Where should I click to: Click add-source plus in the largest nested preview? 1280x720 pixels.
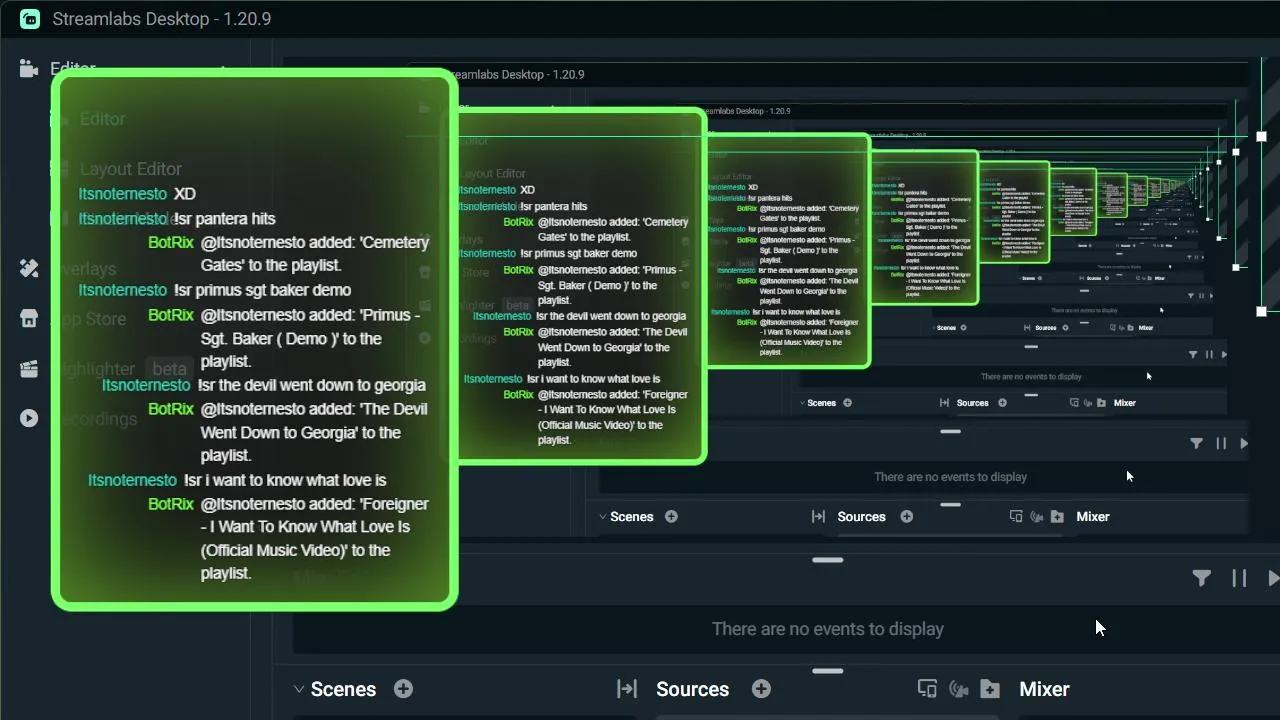pyautogui.click(x=906, y=516)
